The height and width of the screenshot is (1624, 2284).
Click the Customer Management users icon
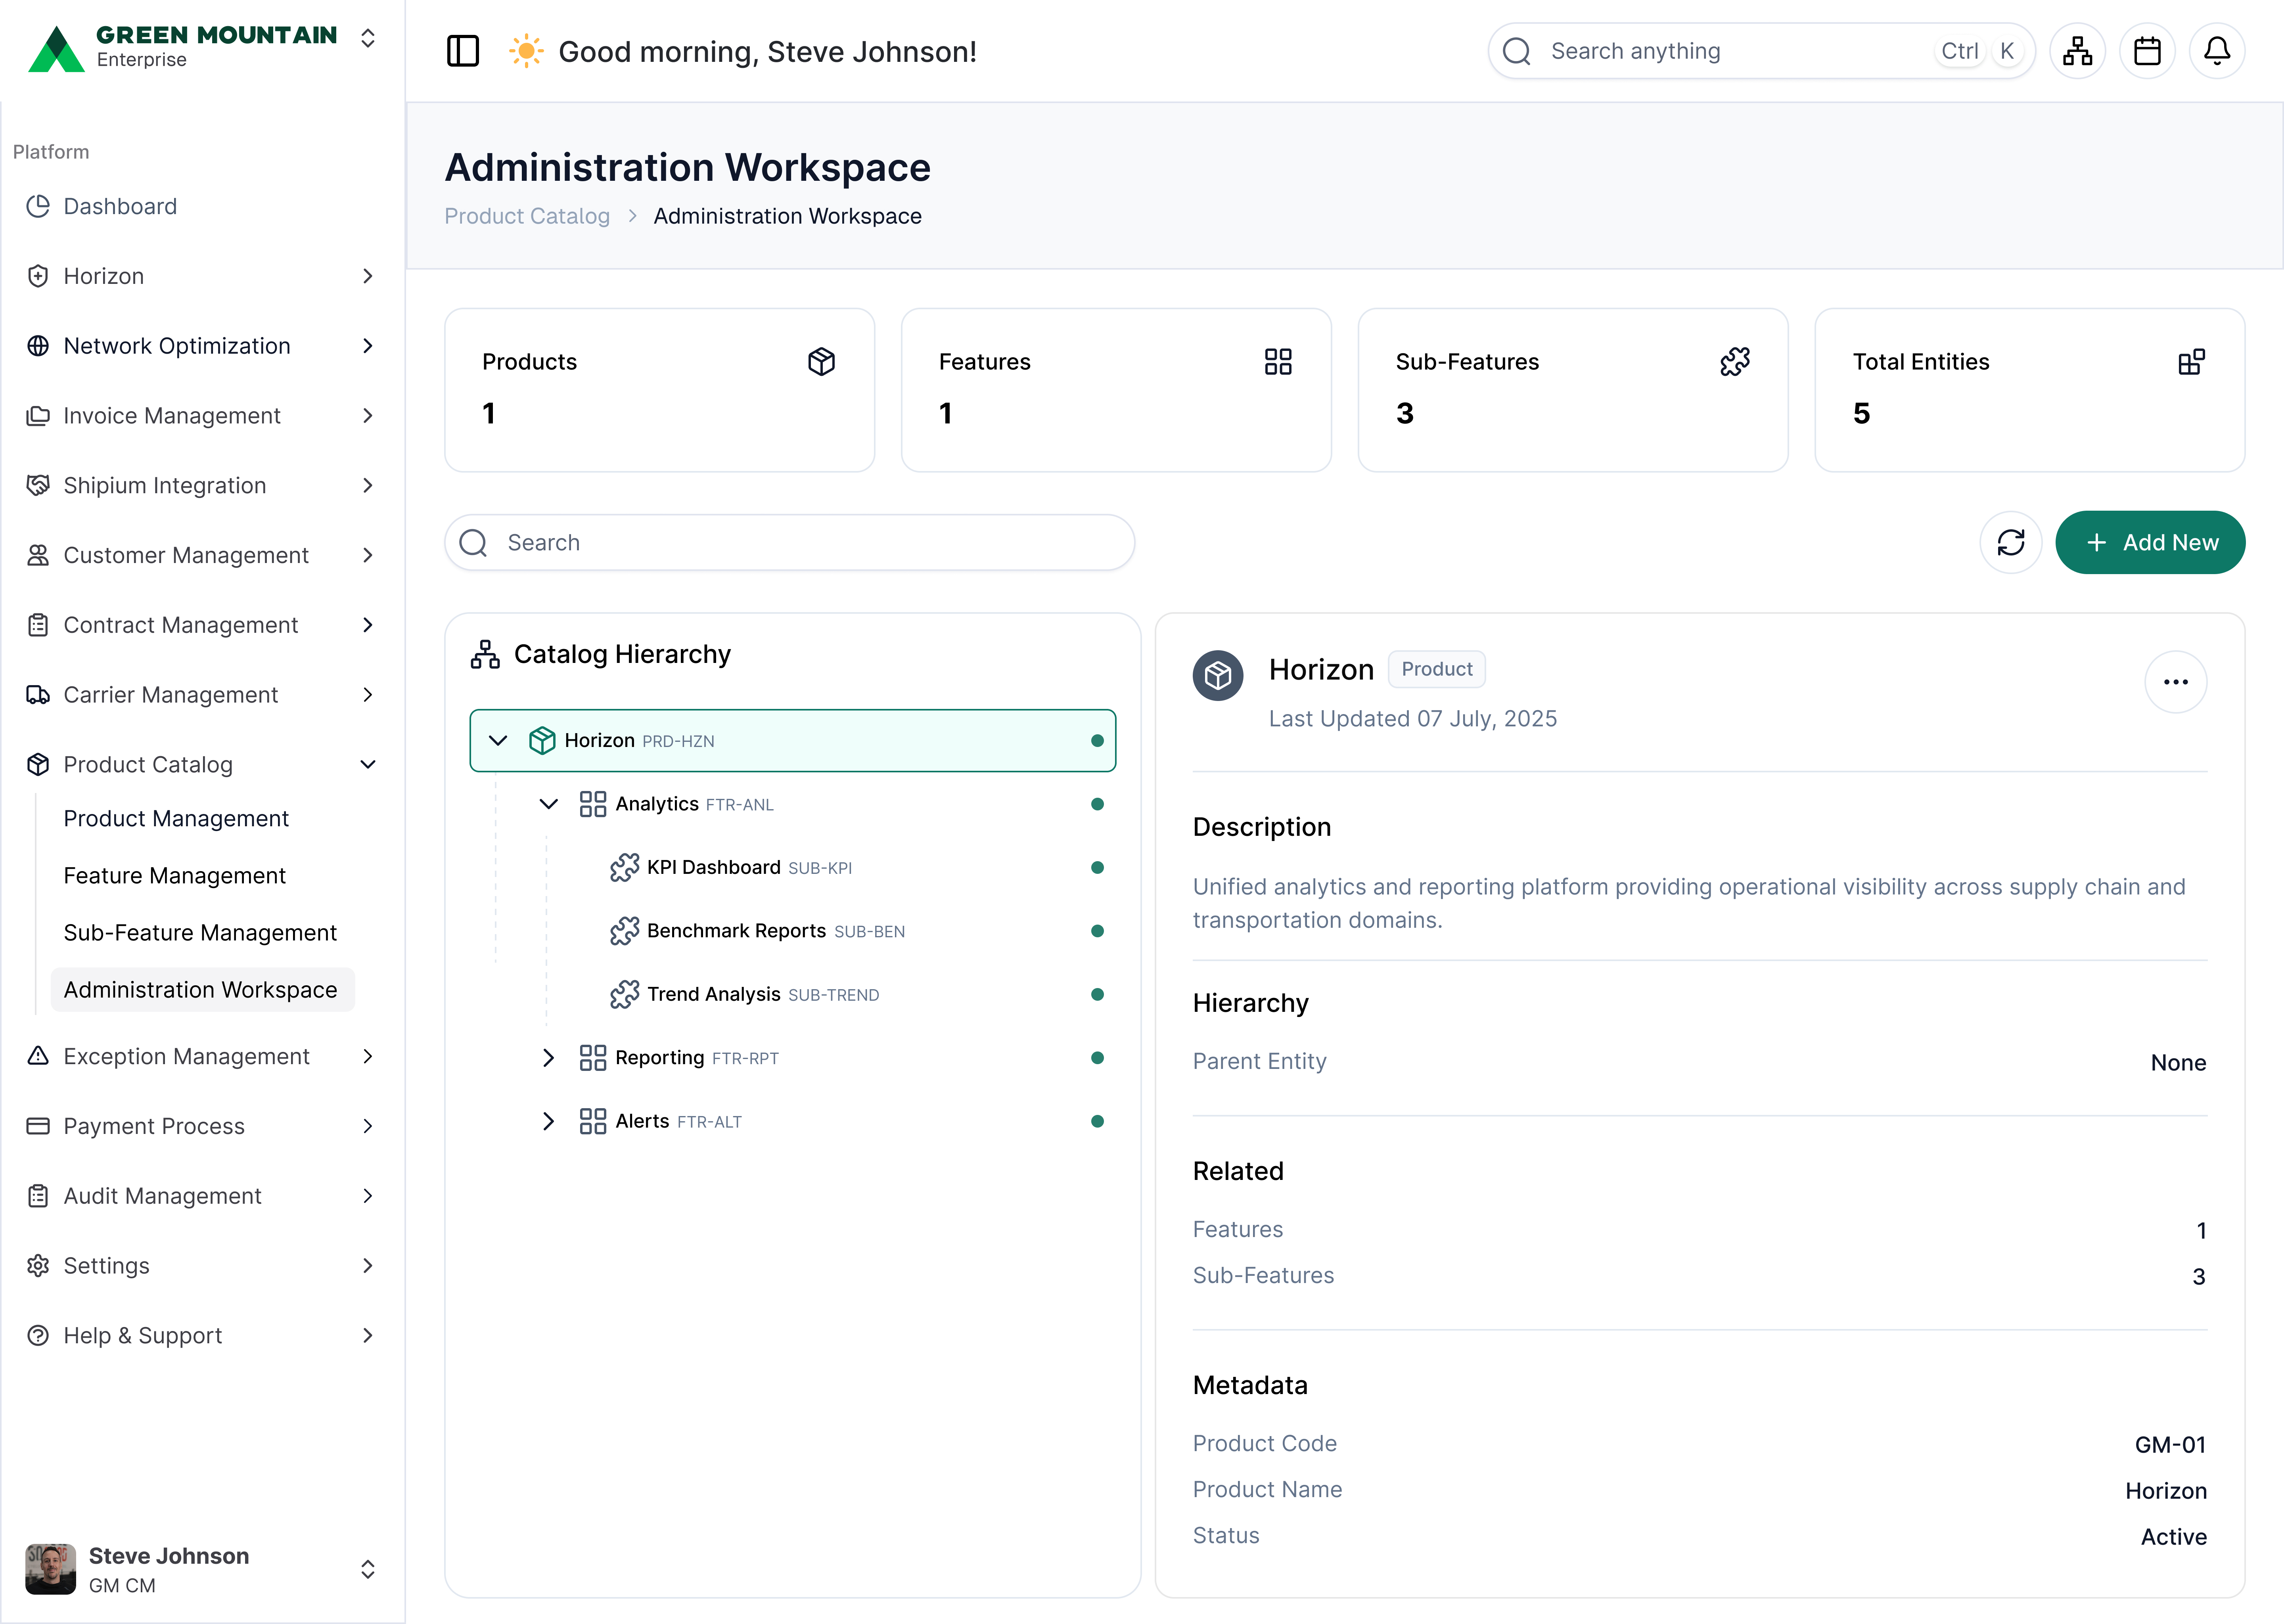[x=38, y=555]
